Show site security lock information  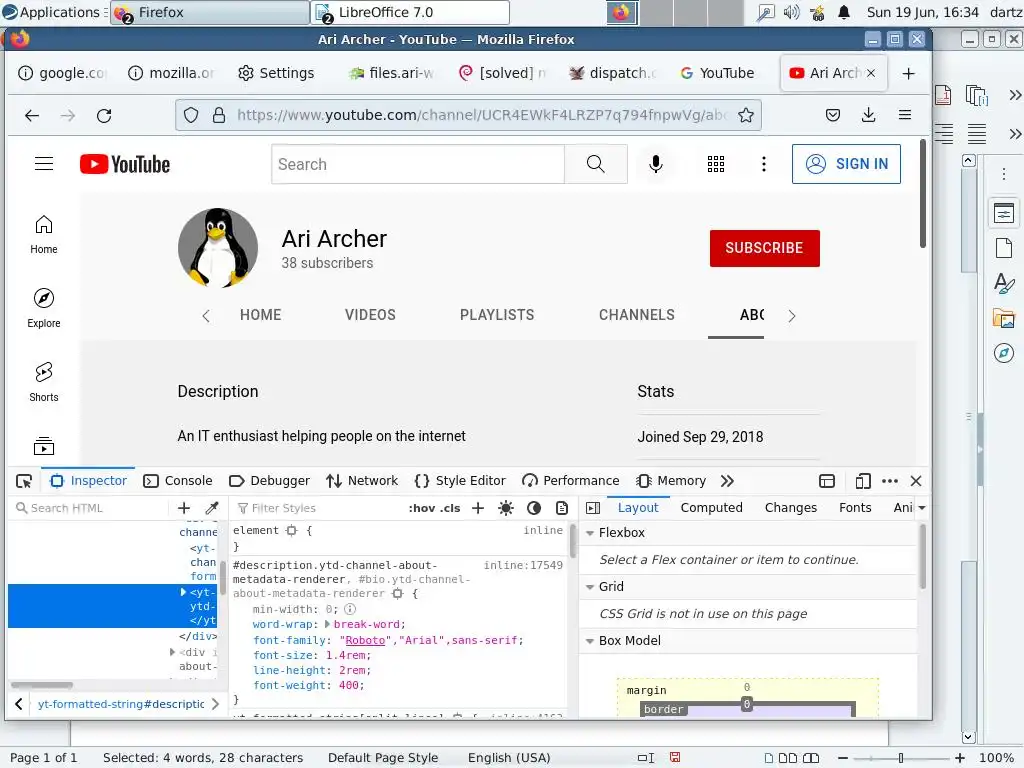pos(219,116)
